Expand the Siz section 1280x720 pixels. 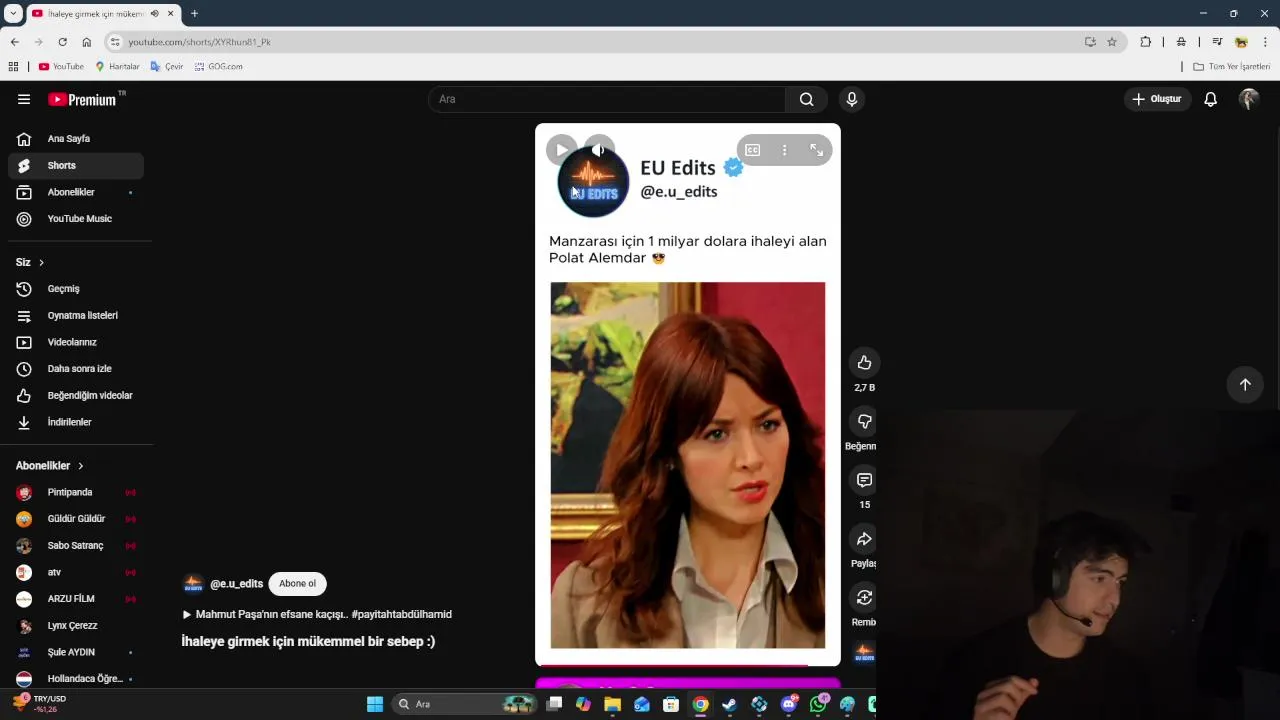(x=30, y=262)
